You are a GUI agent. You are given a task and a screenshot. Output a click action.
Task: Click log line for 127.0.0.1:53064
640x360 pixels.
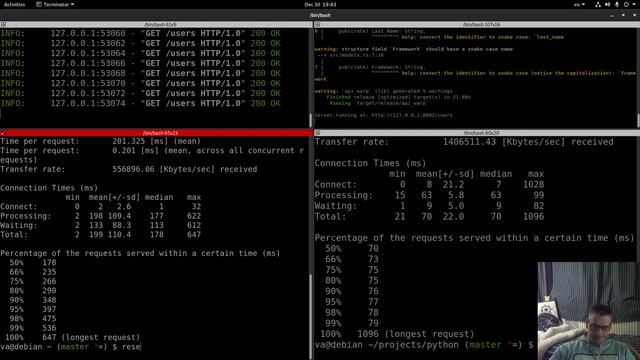click(x=140, y=53)
